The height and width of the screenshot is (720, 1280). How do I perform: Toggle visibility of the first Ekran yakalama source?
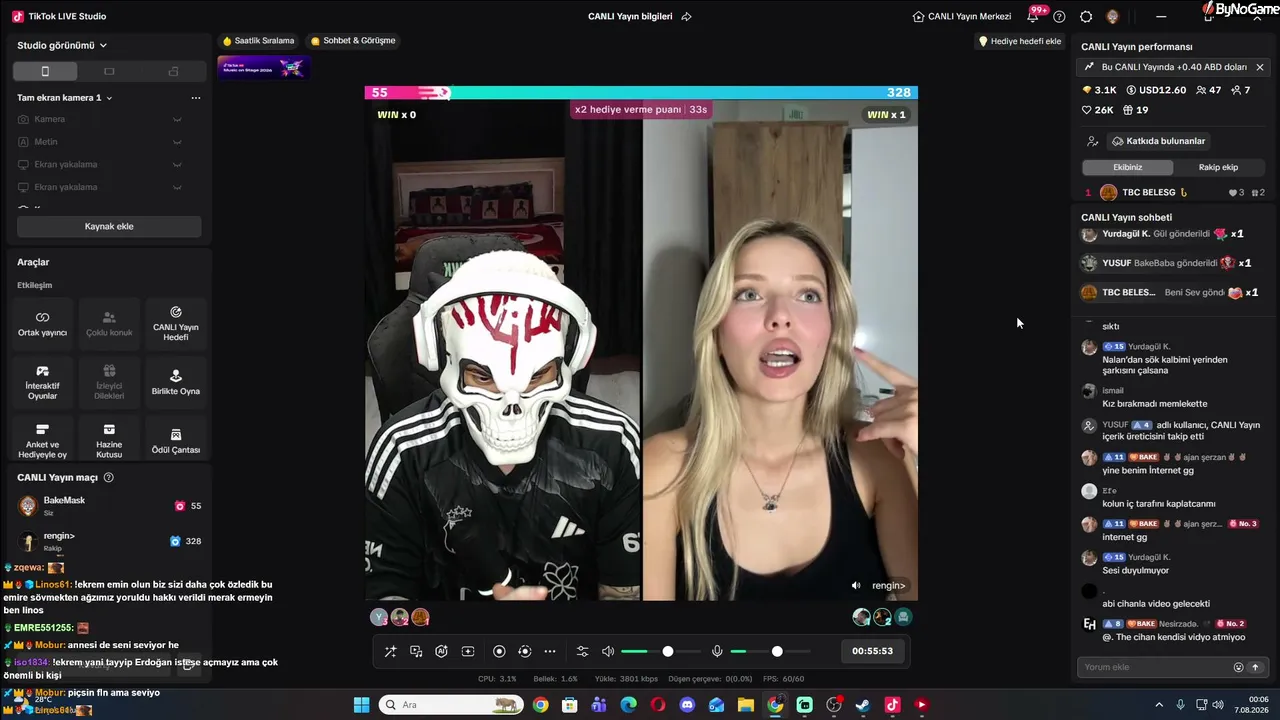[x=177, y=164]
